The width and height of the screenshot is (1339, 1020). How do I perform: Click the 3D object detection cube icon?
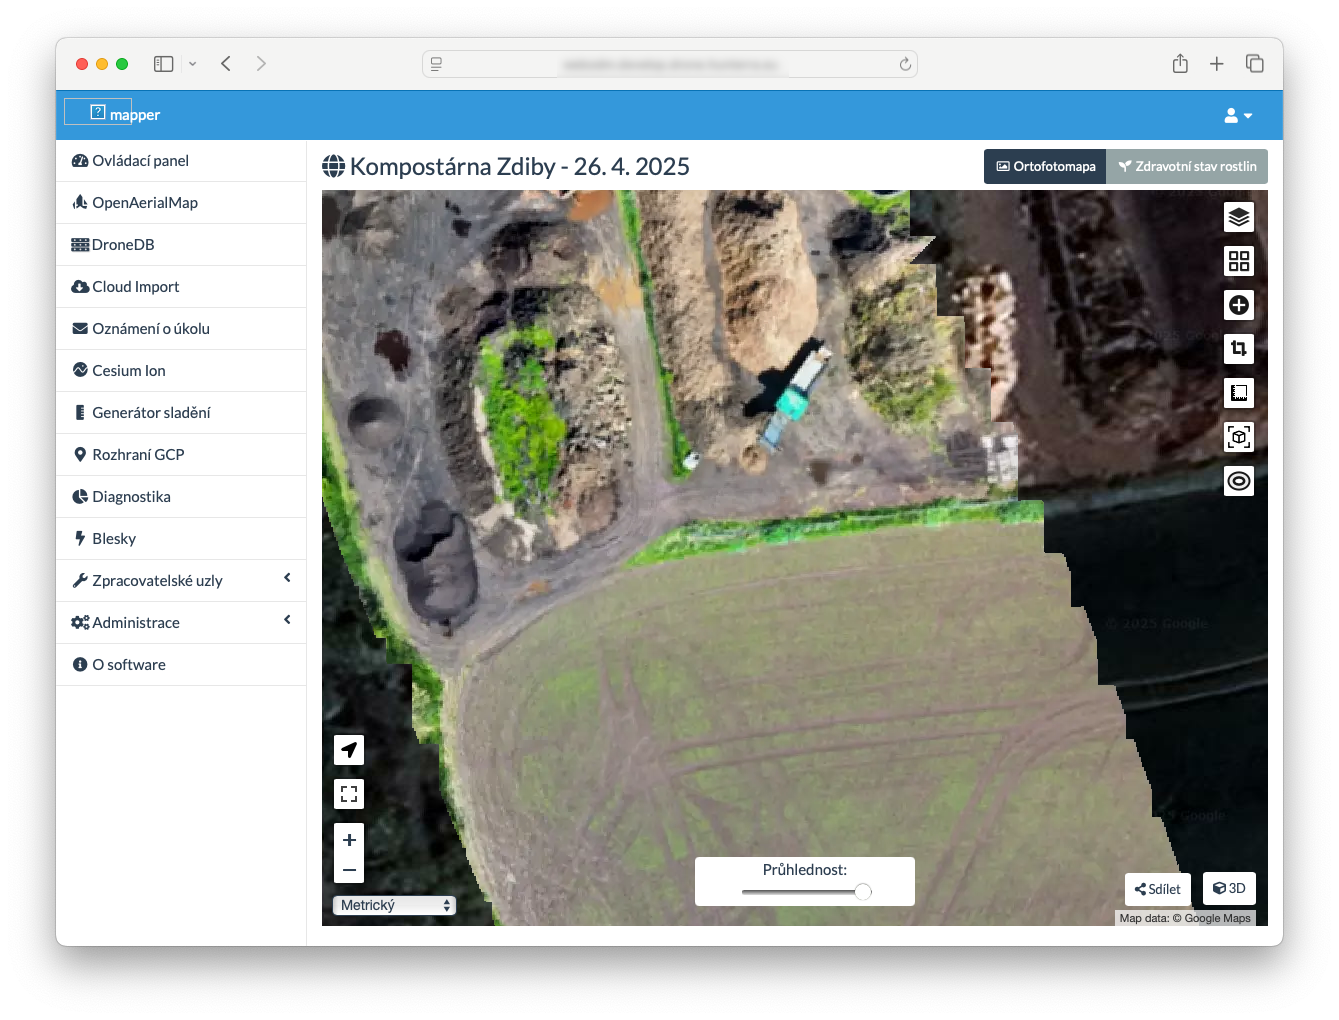point(1238,437)
